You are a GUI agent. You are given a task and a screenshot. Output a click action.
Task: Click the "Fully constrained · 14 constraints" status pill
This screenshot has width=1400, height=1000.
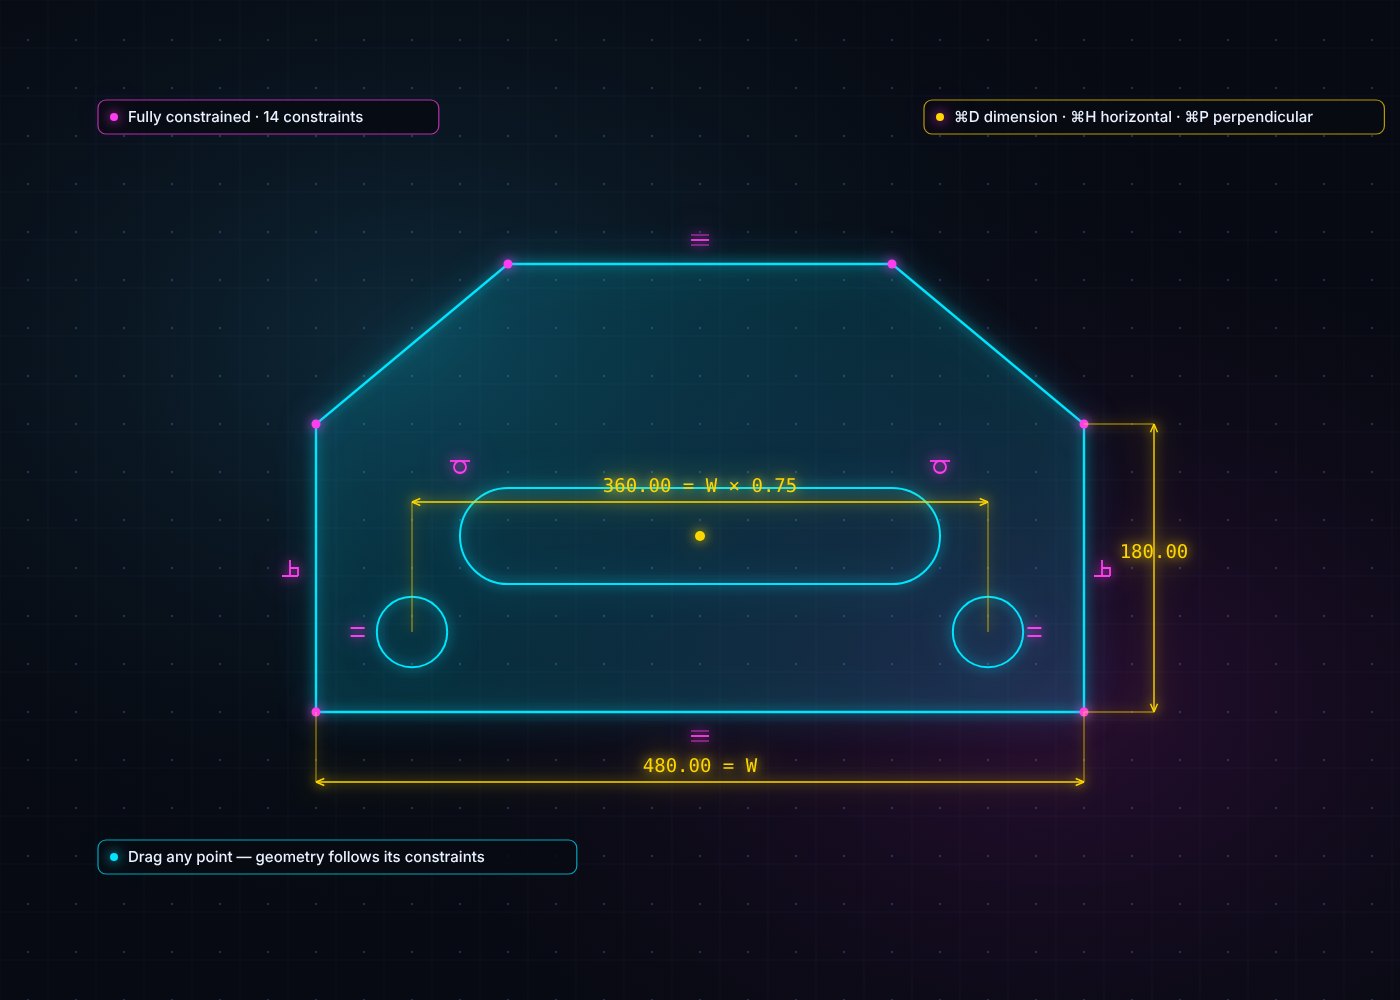[268, 117]
